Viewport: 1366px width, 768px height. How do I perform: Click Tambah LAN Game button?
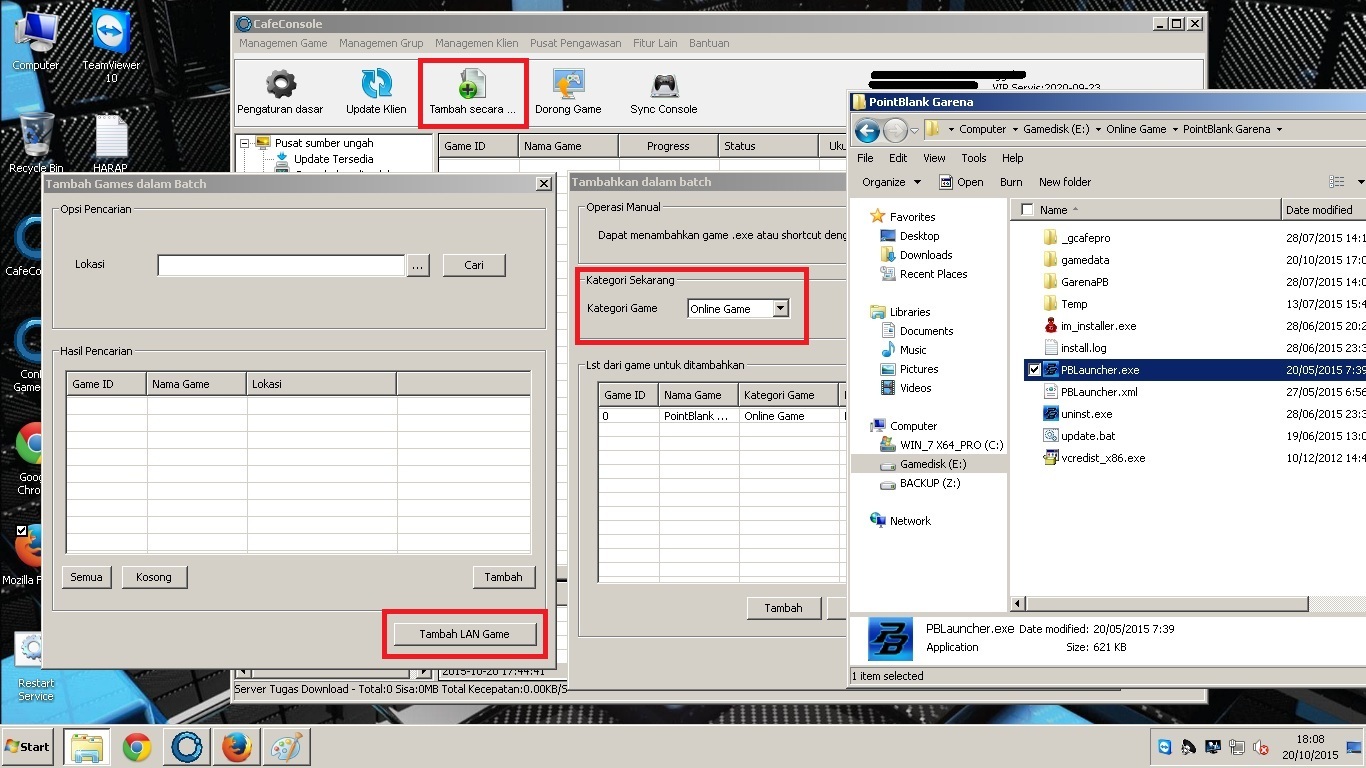pos(464,634)
